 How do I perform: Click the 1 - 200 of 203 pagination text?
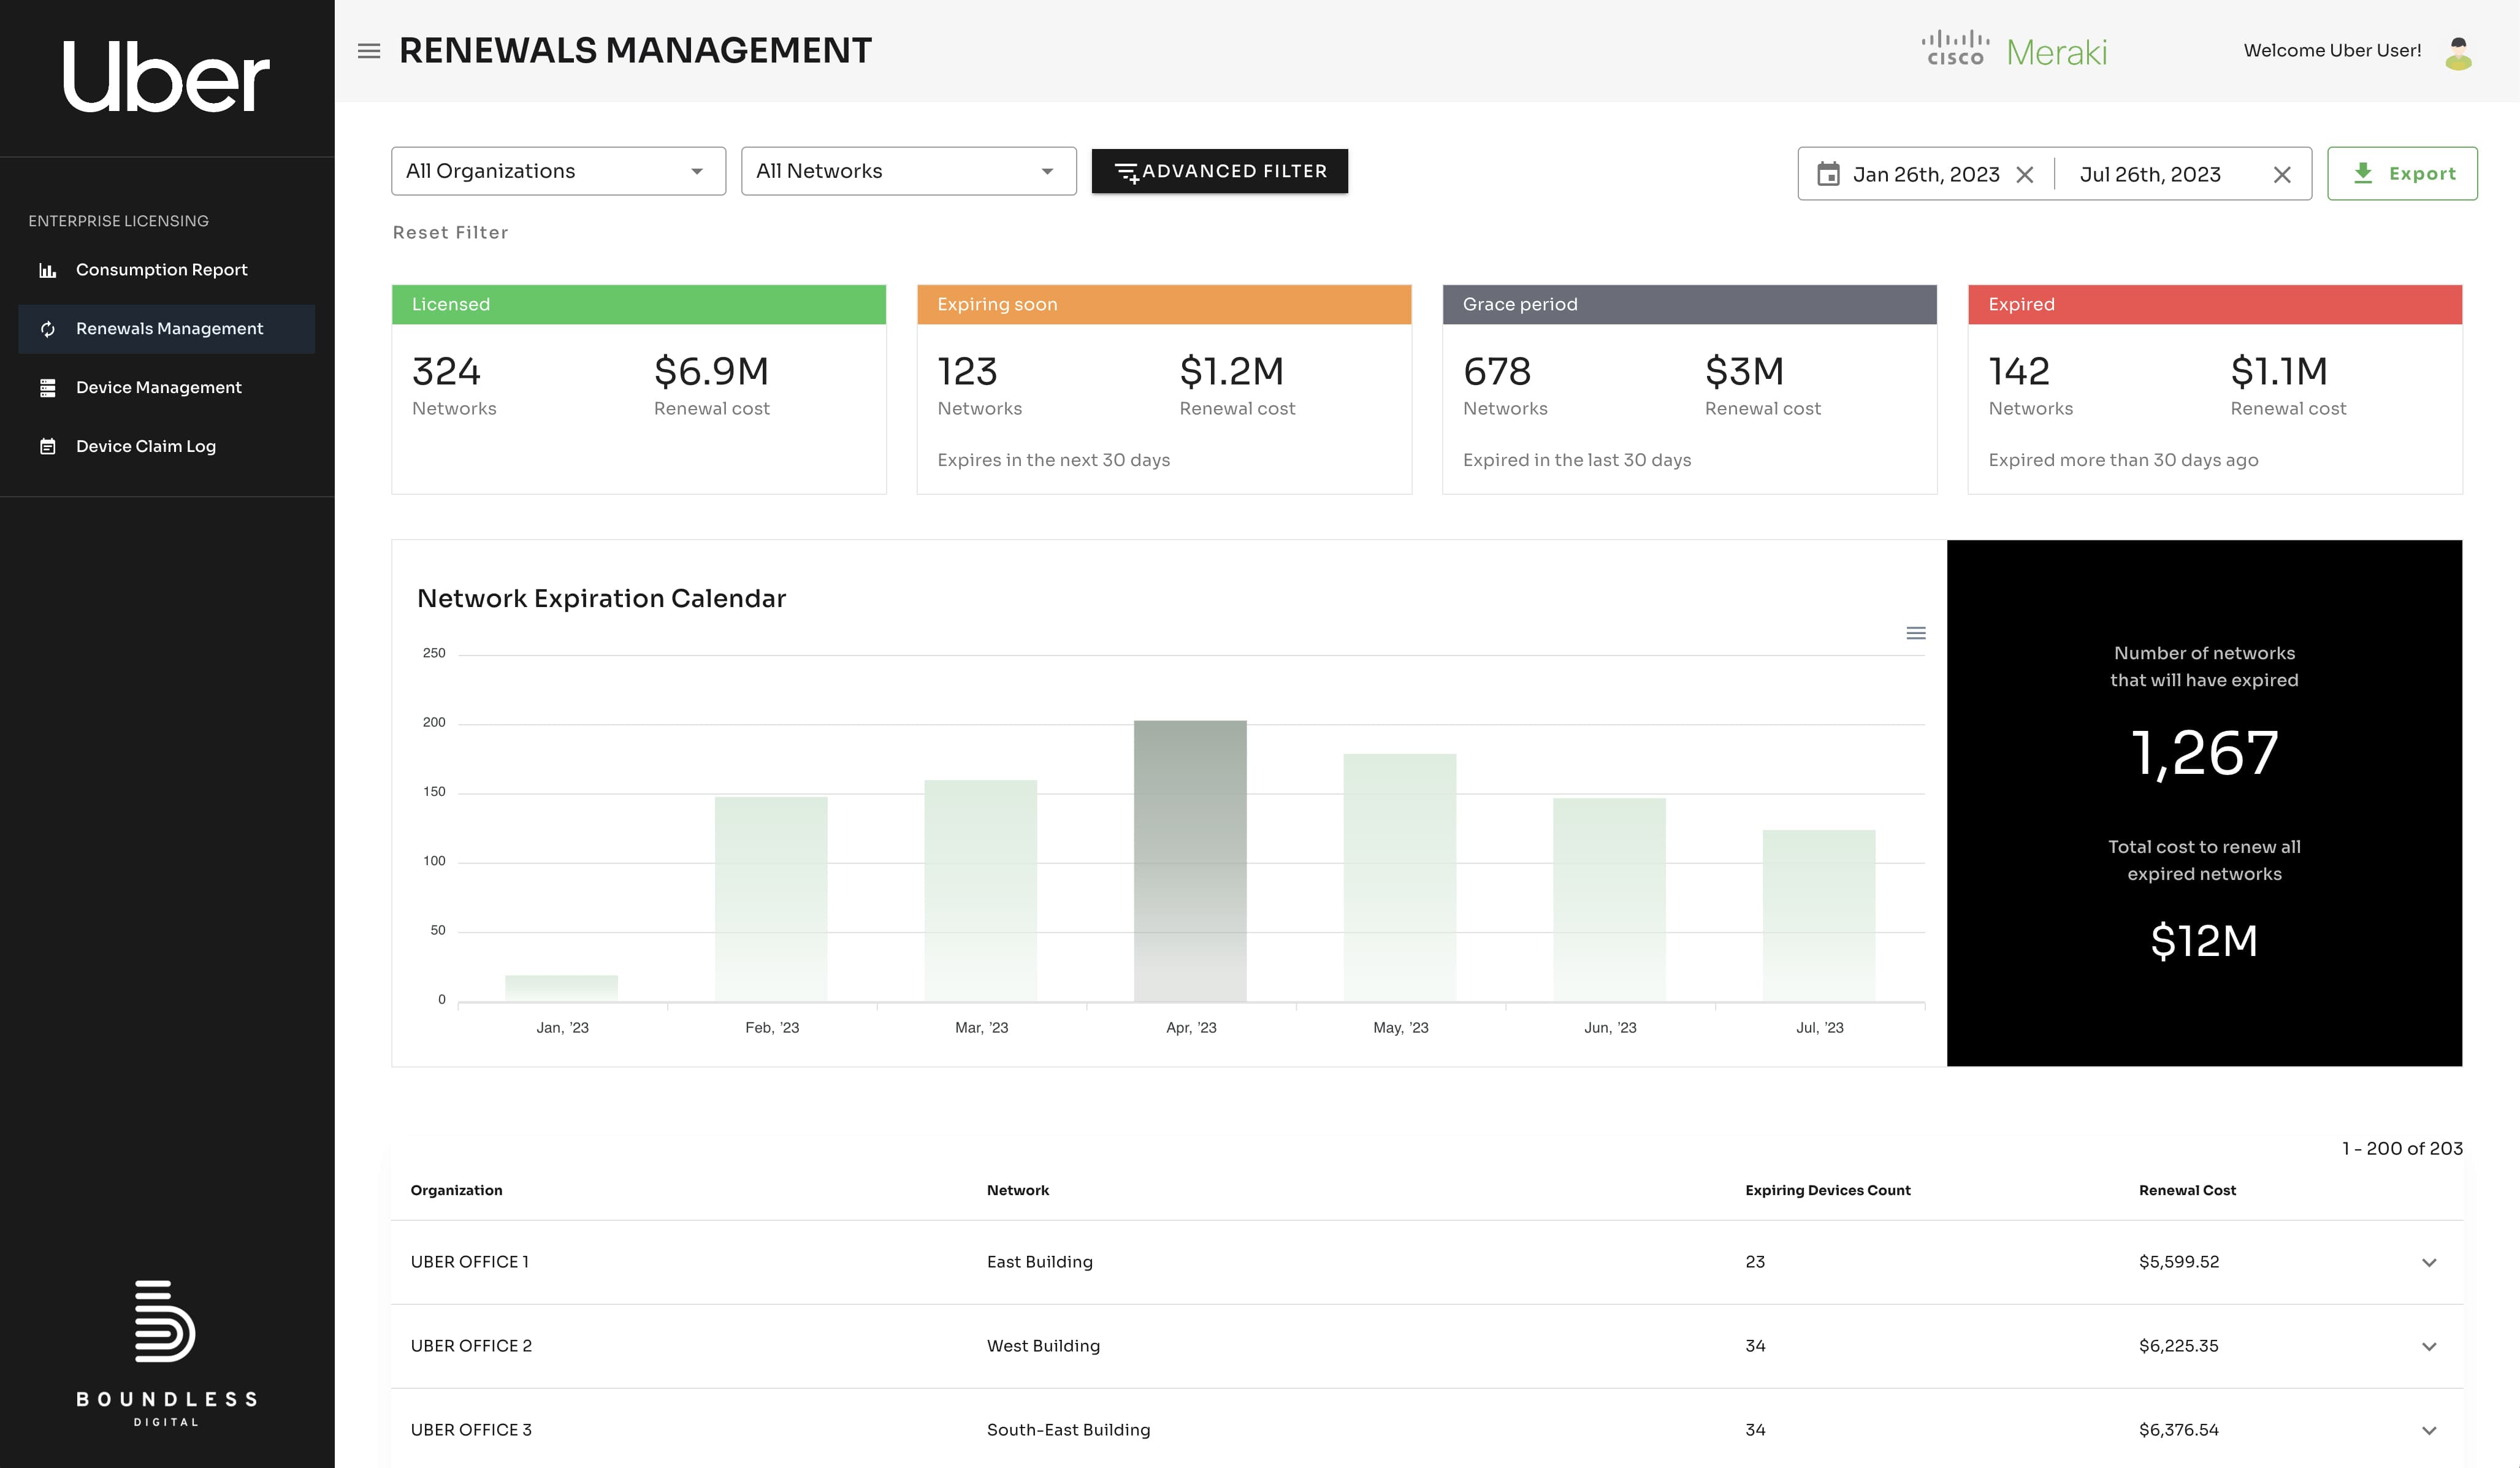coord(2402,1148)
